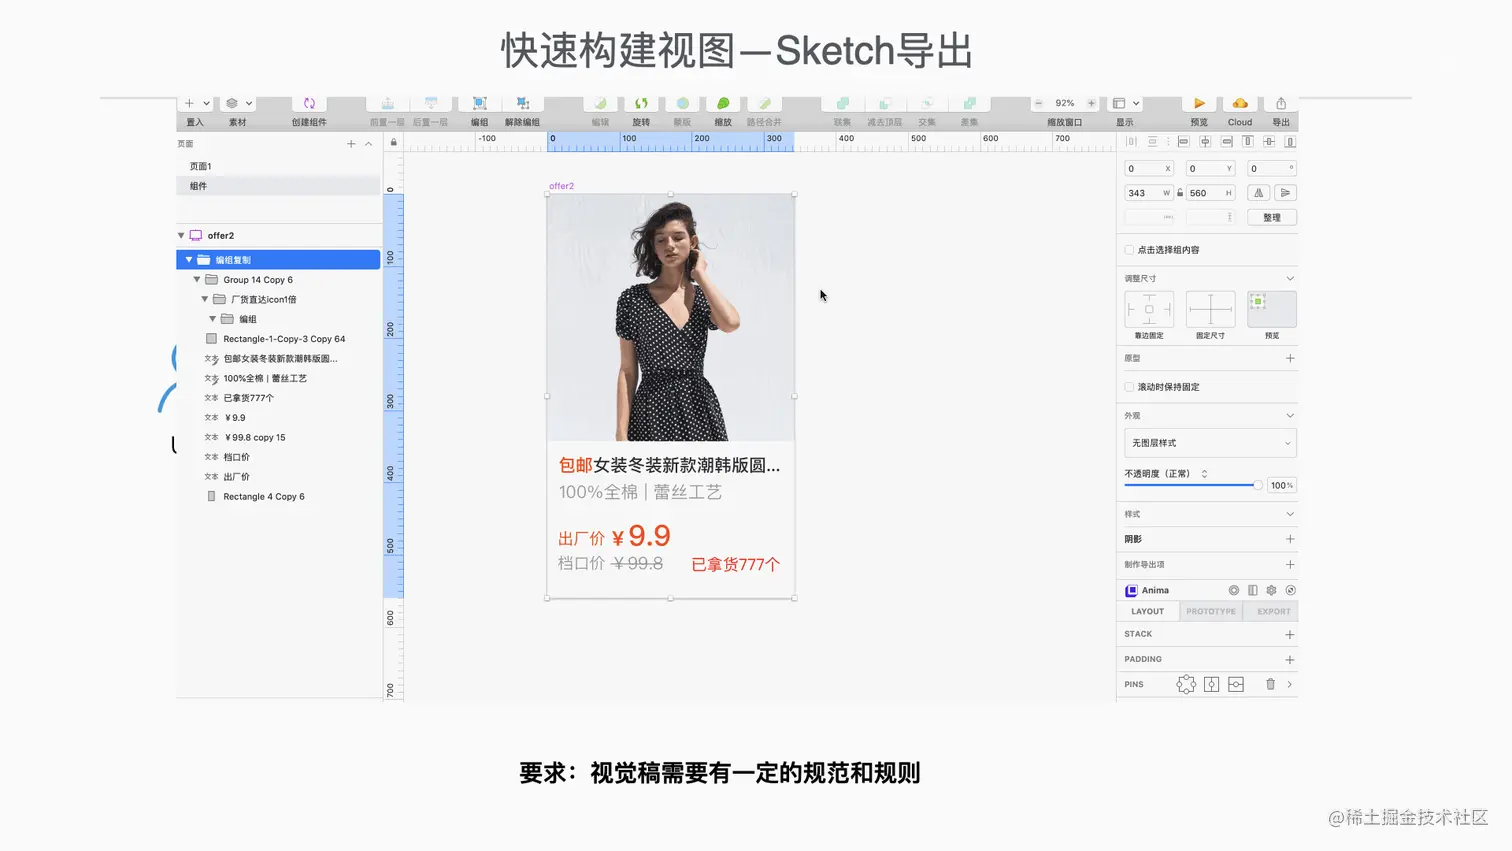1512x851 pixels.
Task: Open the 置入 insert dropdown arrow
Action: pos(207,103)
